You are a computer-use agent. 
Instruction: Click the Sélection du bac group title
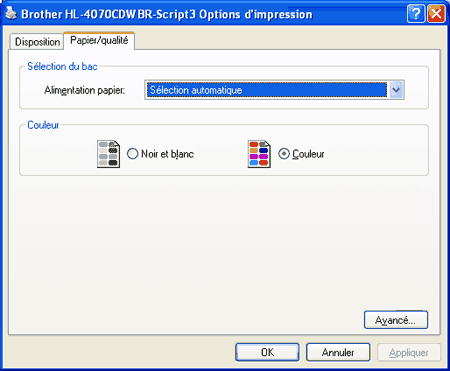(62, 66)
